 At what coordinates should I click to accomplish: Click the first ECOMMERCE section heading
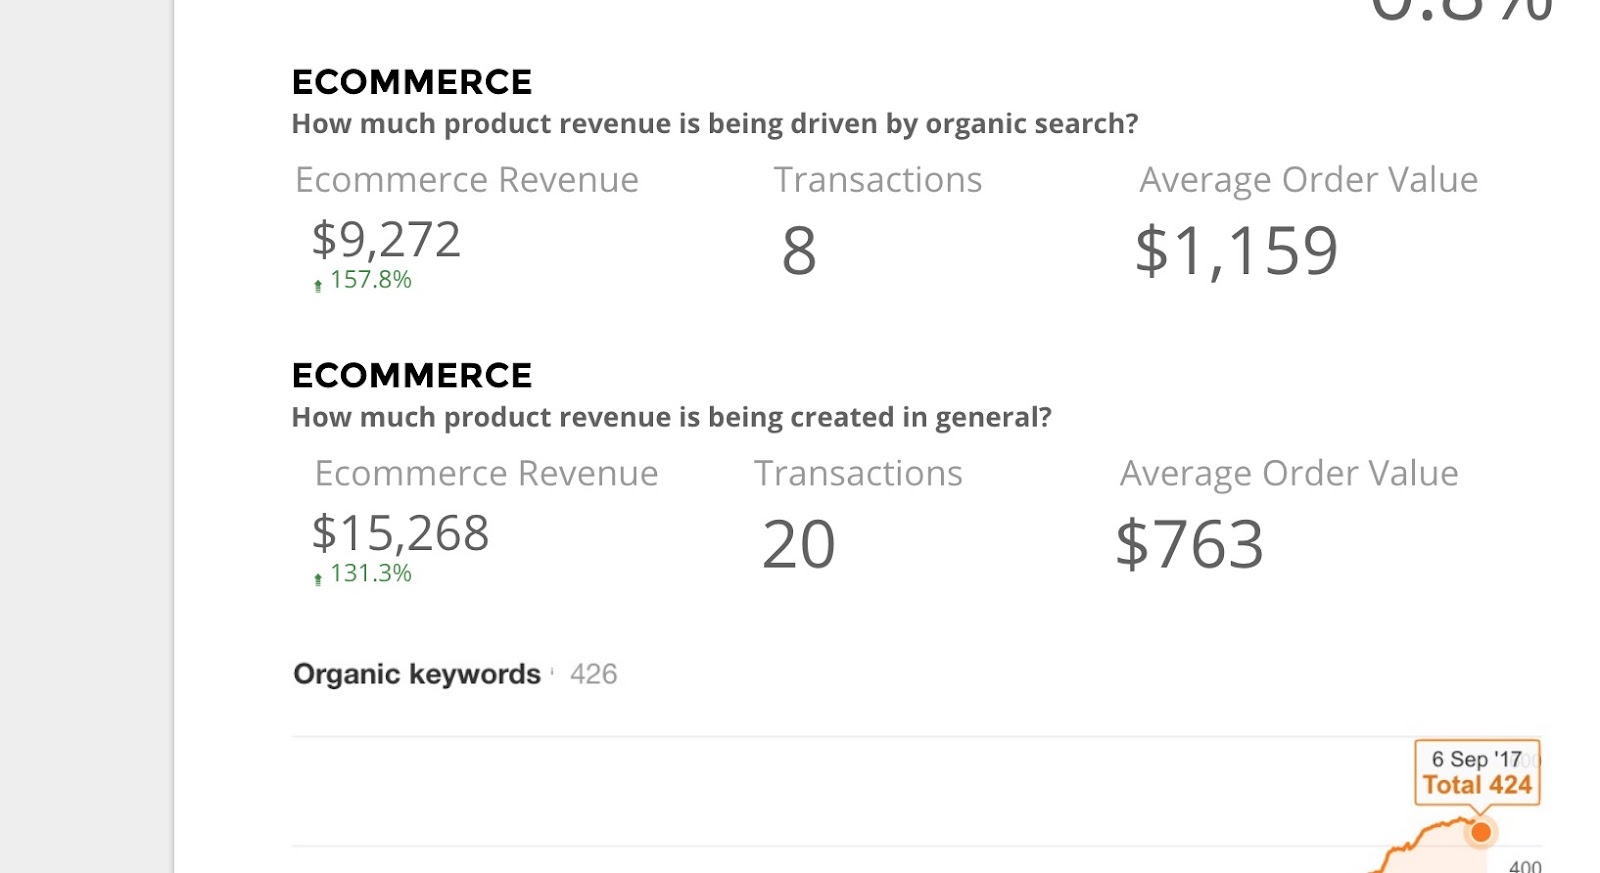412,82
